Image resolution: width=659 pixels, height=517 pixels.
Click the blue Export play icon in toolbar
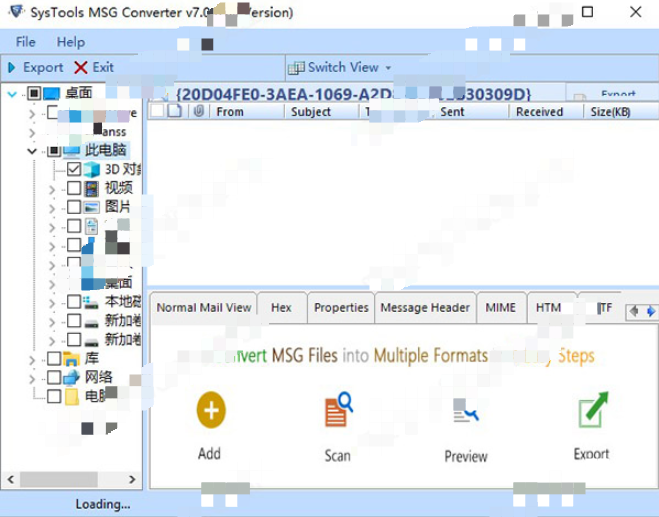12,67
